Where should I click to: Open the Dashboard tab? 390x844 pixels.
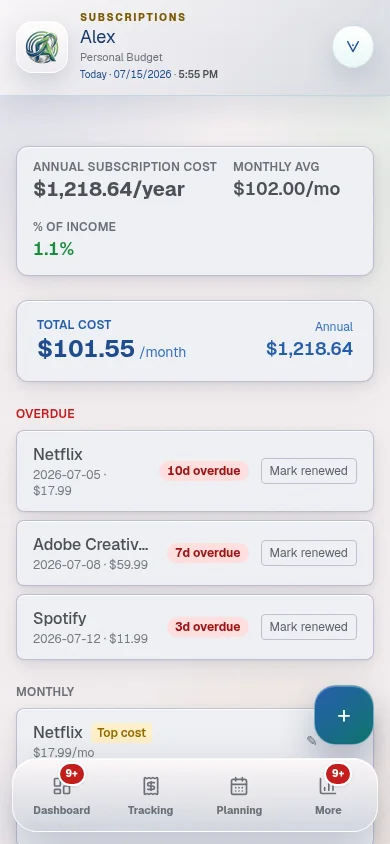(62, 796)
